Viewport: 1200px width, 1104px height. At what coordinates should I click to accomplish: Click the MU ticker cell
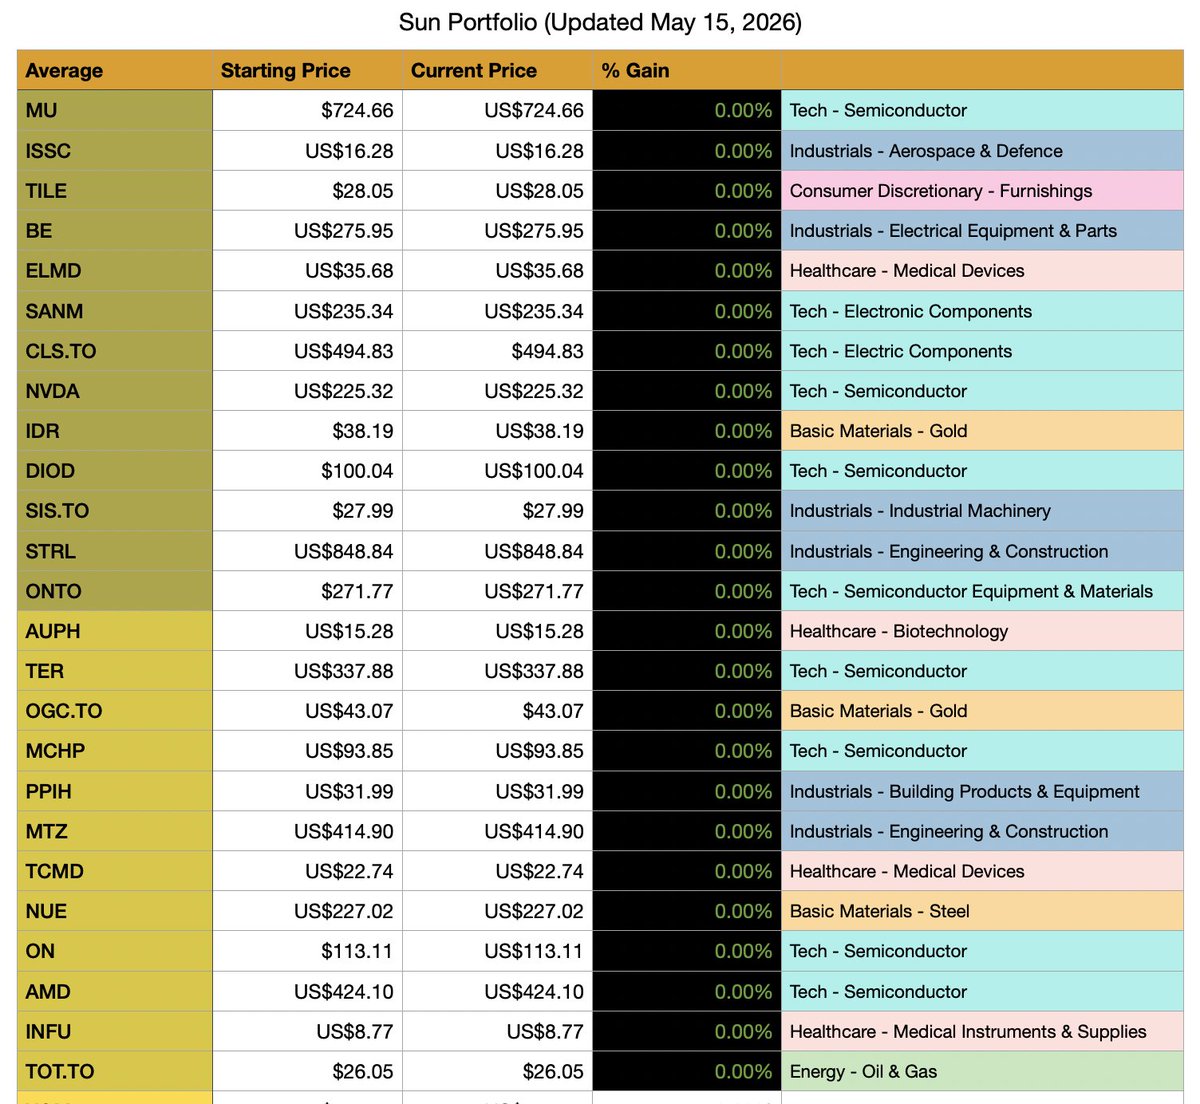115,110
